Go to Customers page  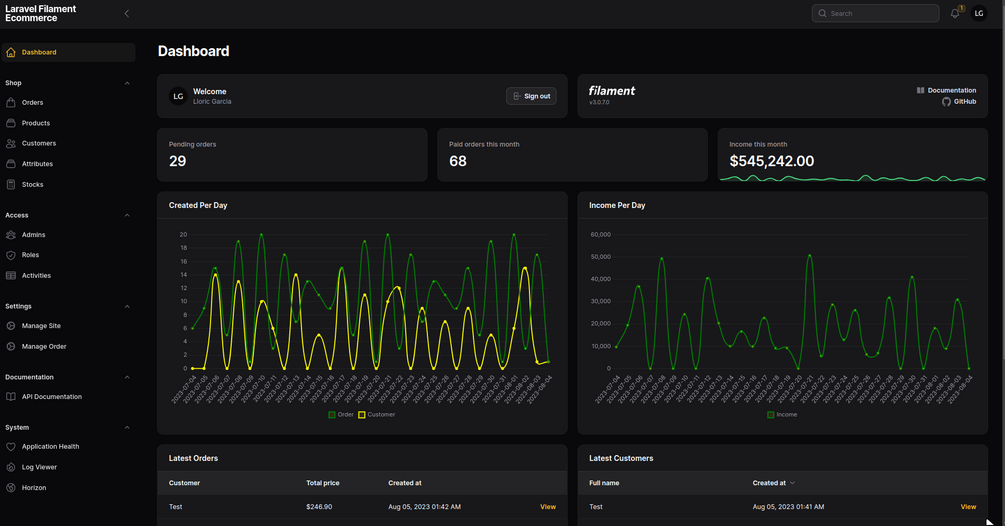(x=68, y=144)
